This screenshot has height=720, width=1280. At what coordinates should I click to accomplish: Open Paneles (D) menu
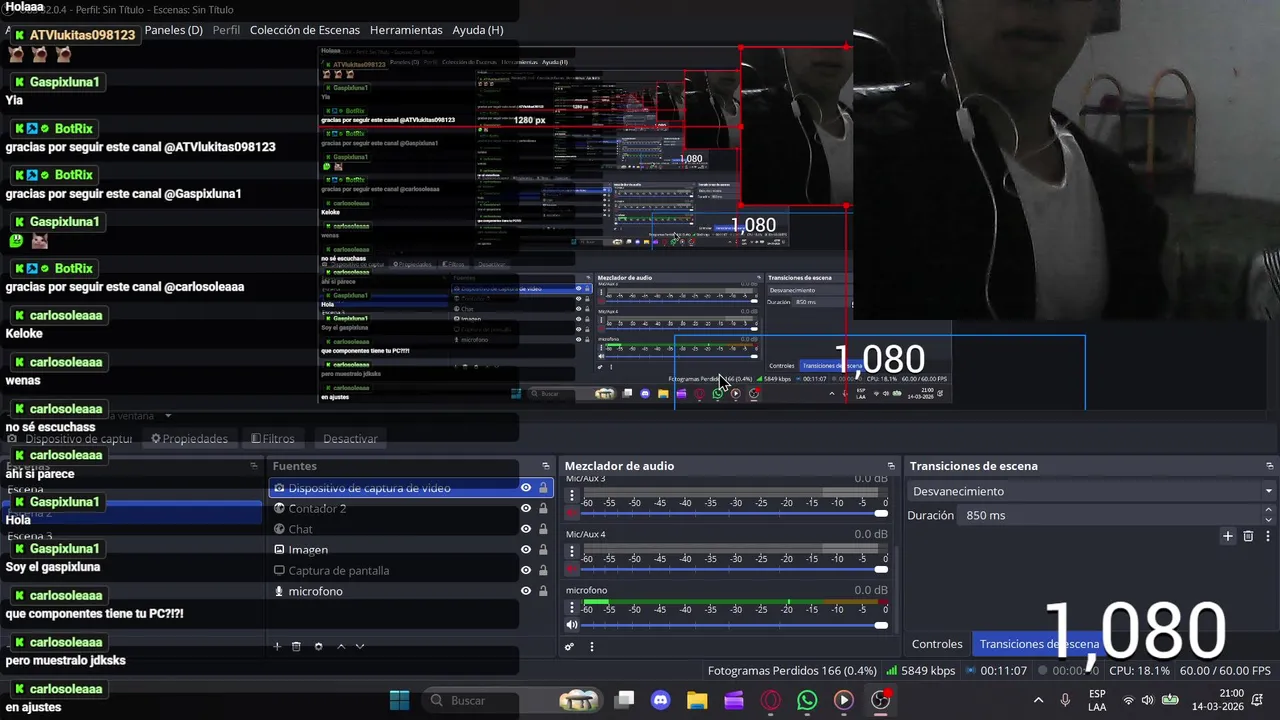tap(174, 30)
